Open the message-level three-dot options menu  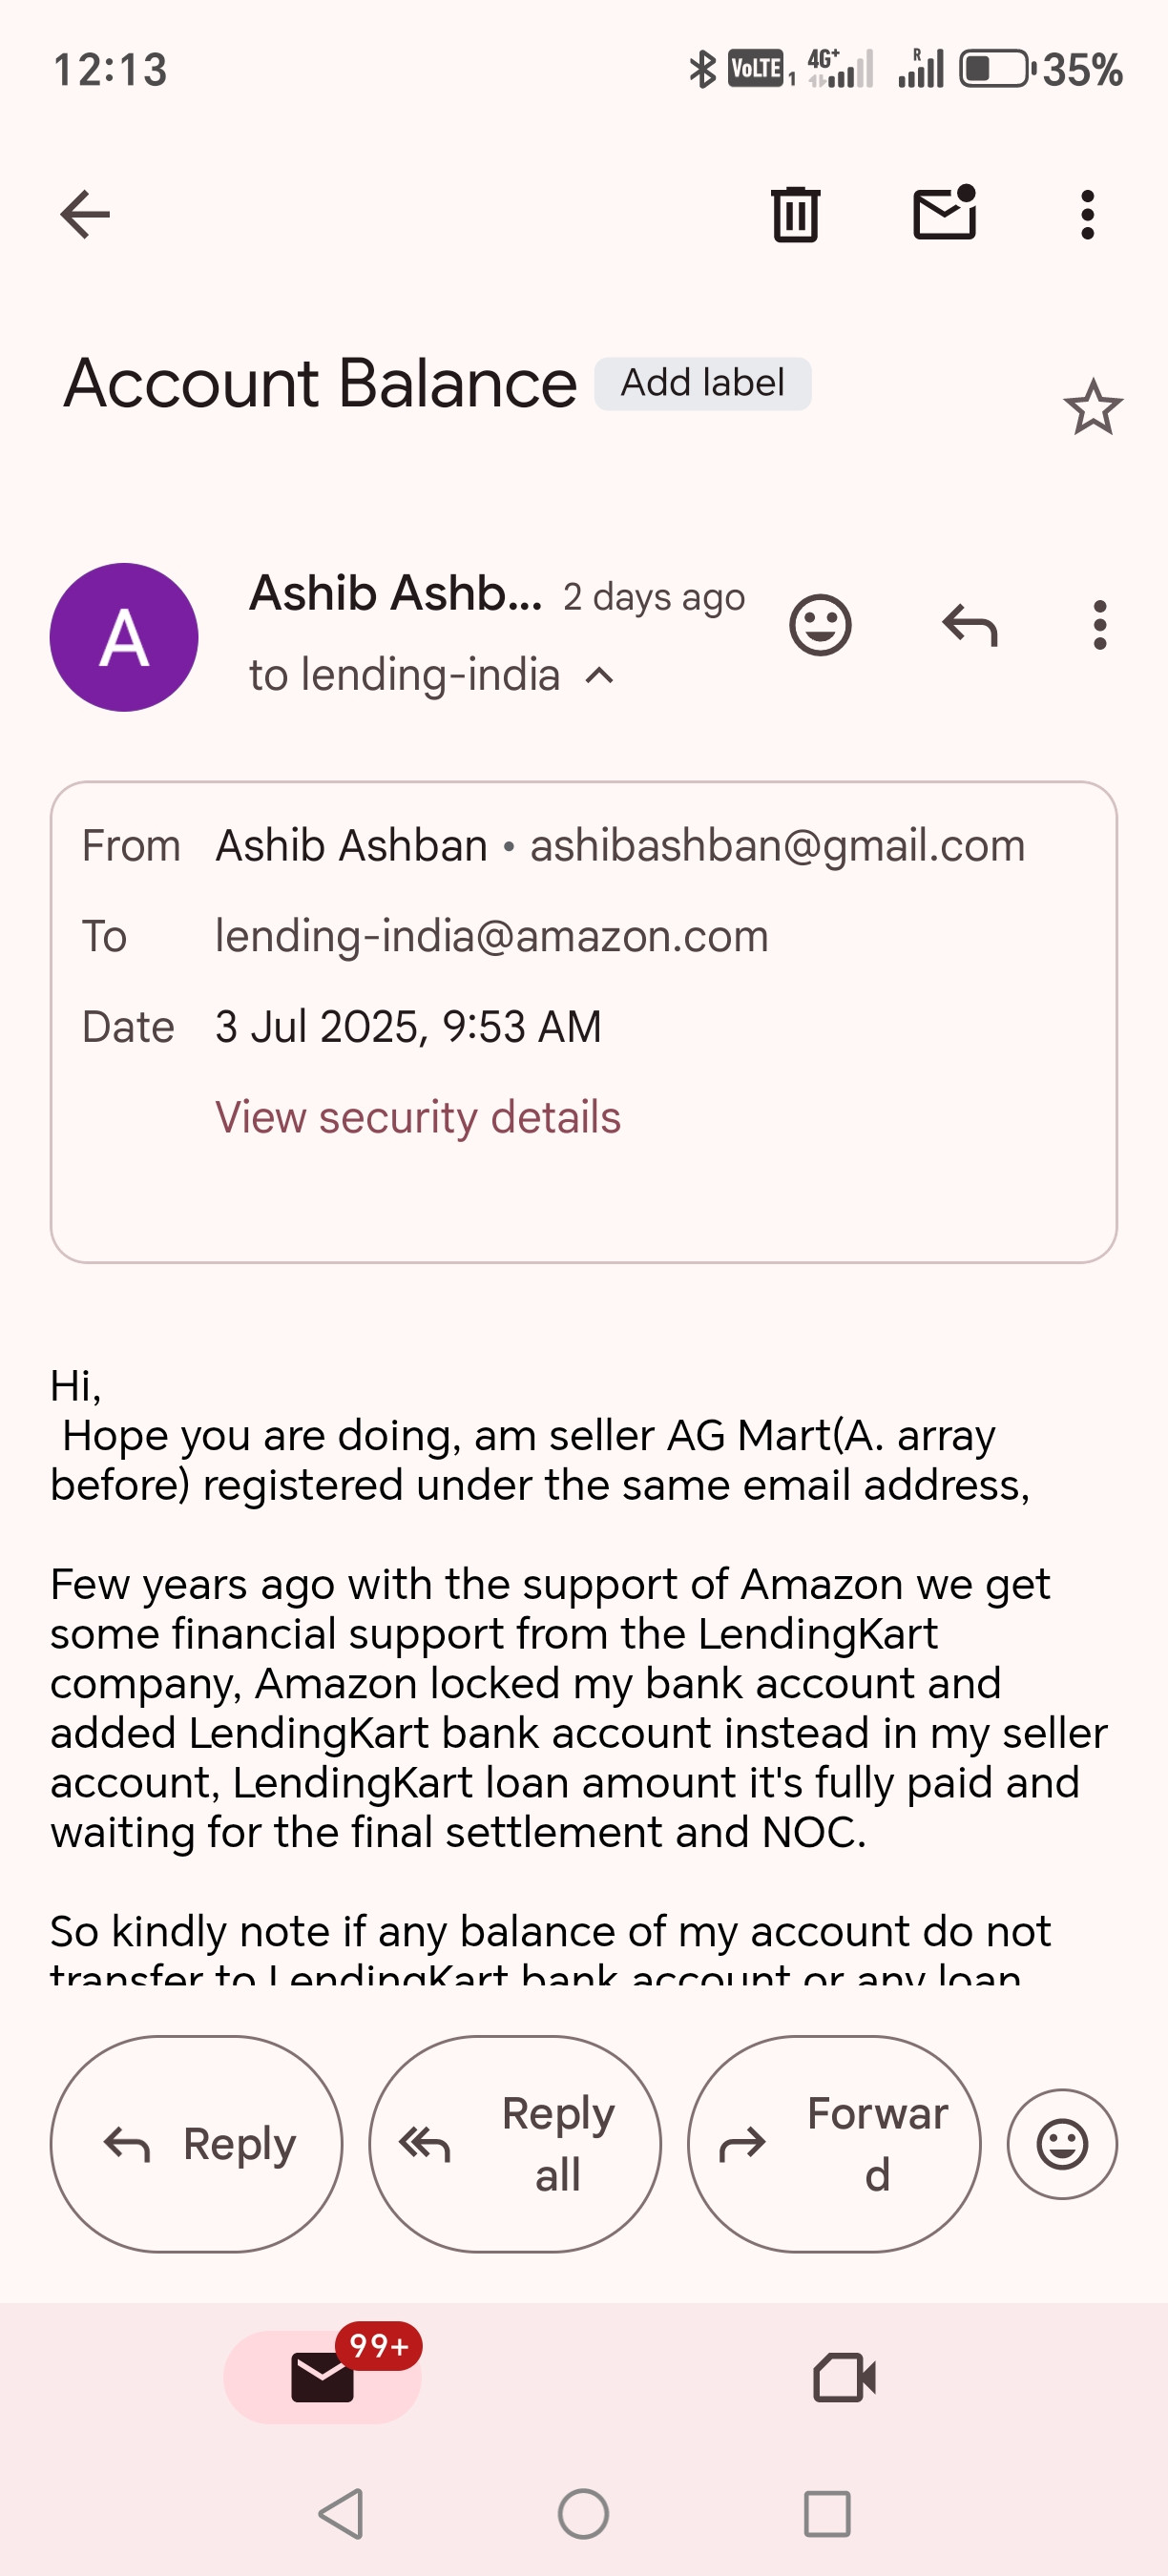point(1100,625)
